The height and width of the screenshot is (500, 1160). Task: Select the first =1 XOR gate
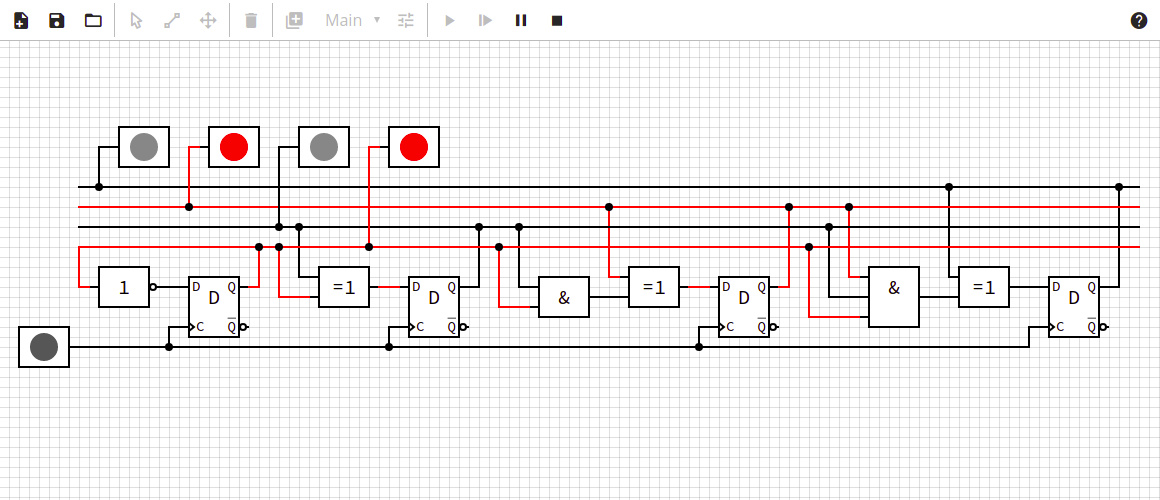[344, 287]
